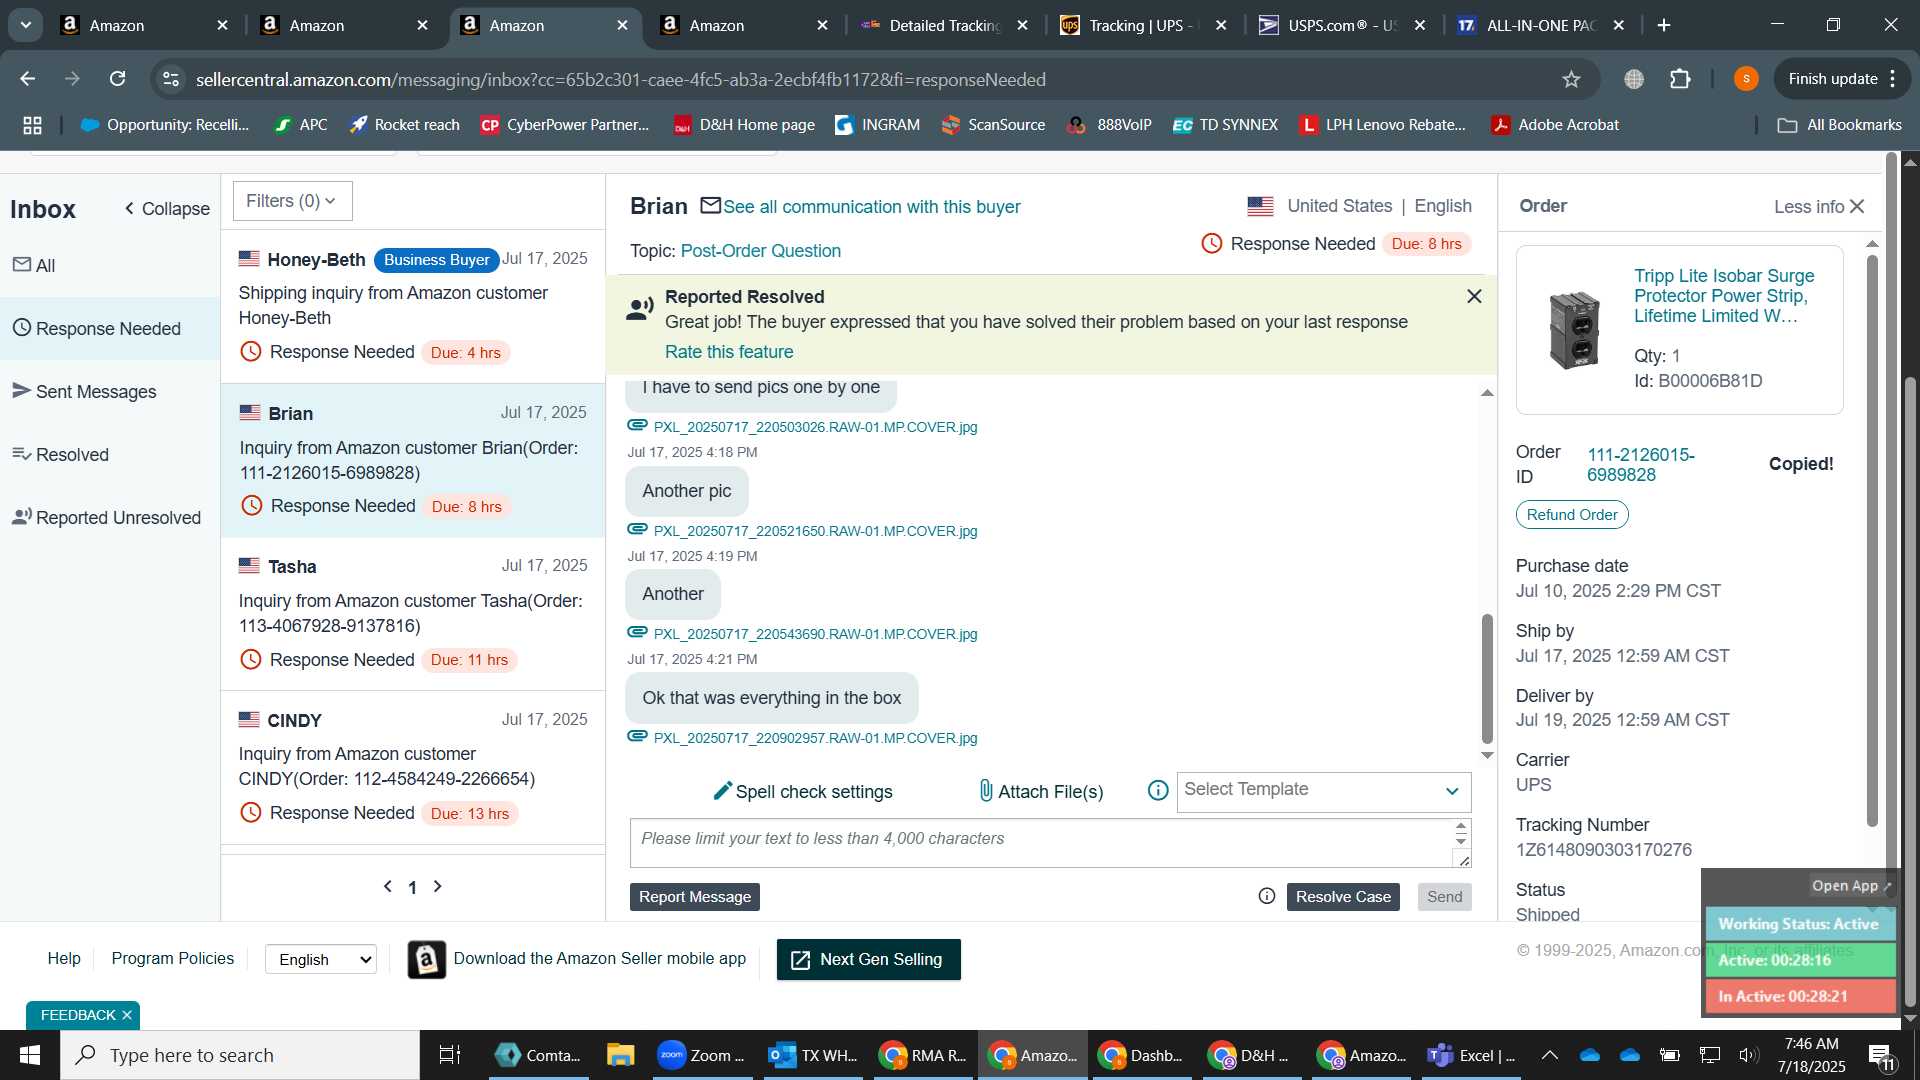Open the volume icon in system tray
Viewport: 1920px width, 1080px height.
coord(1748,1055)
